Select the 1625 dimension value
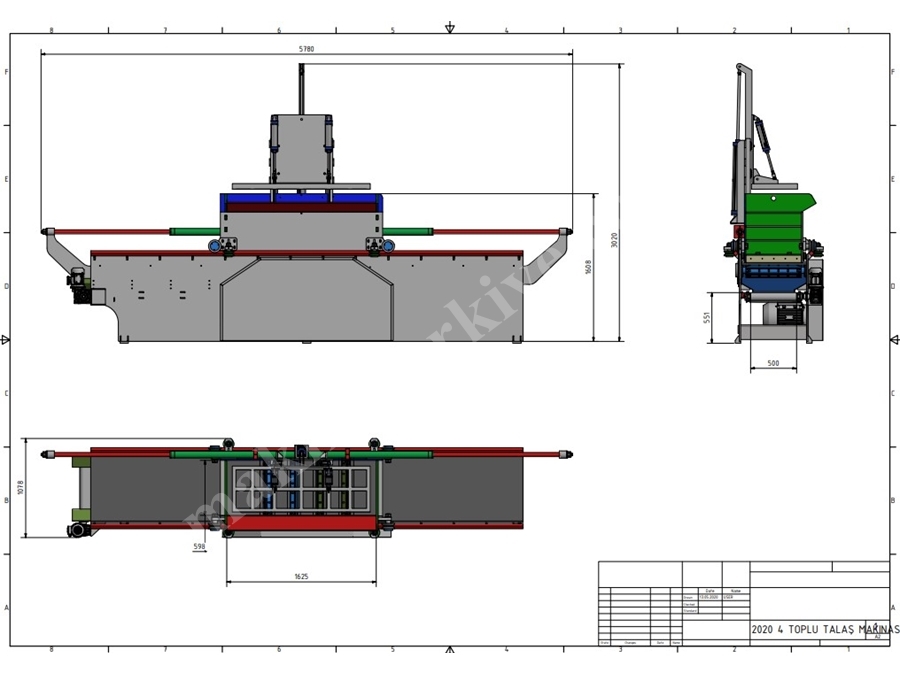This screenshot has height=675, width=900. pyautogui.click(x=301, y=576)
